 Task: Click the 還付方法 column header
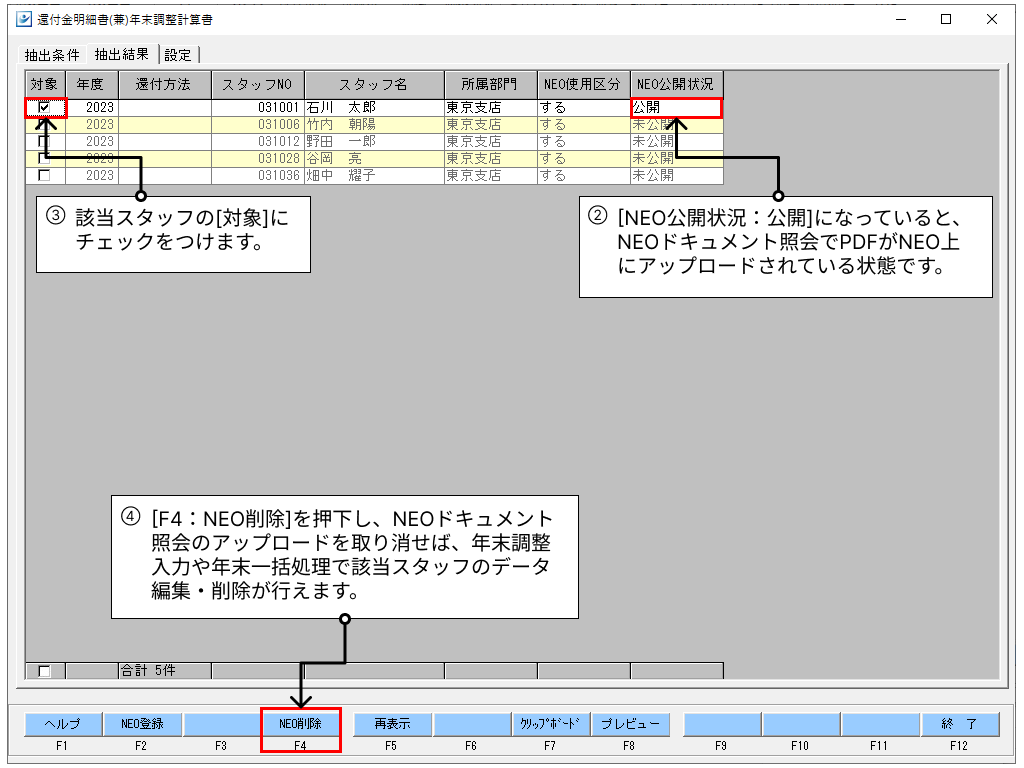165,85
